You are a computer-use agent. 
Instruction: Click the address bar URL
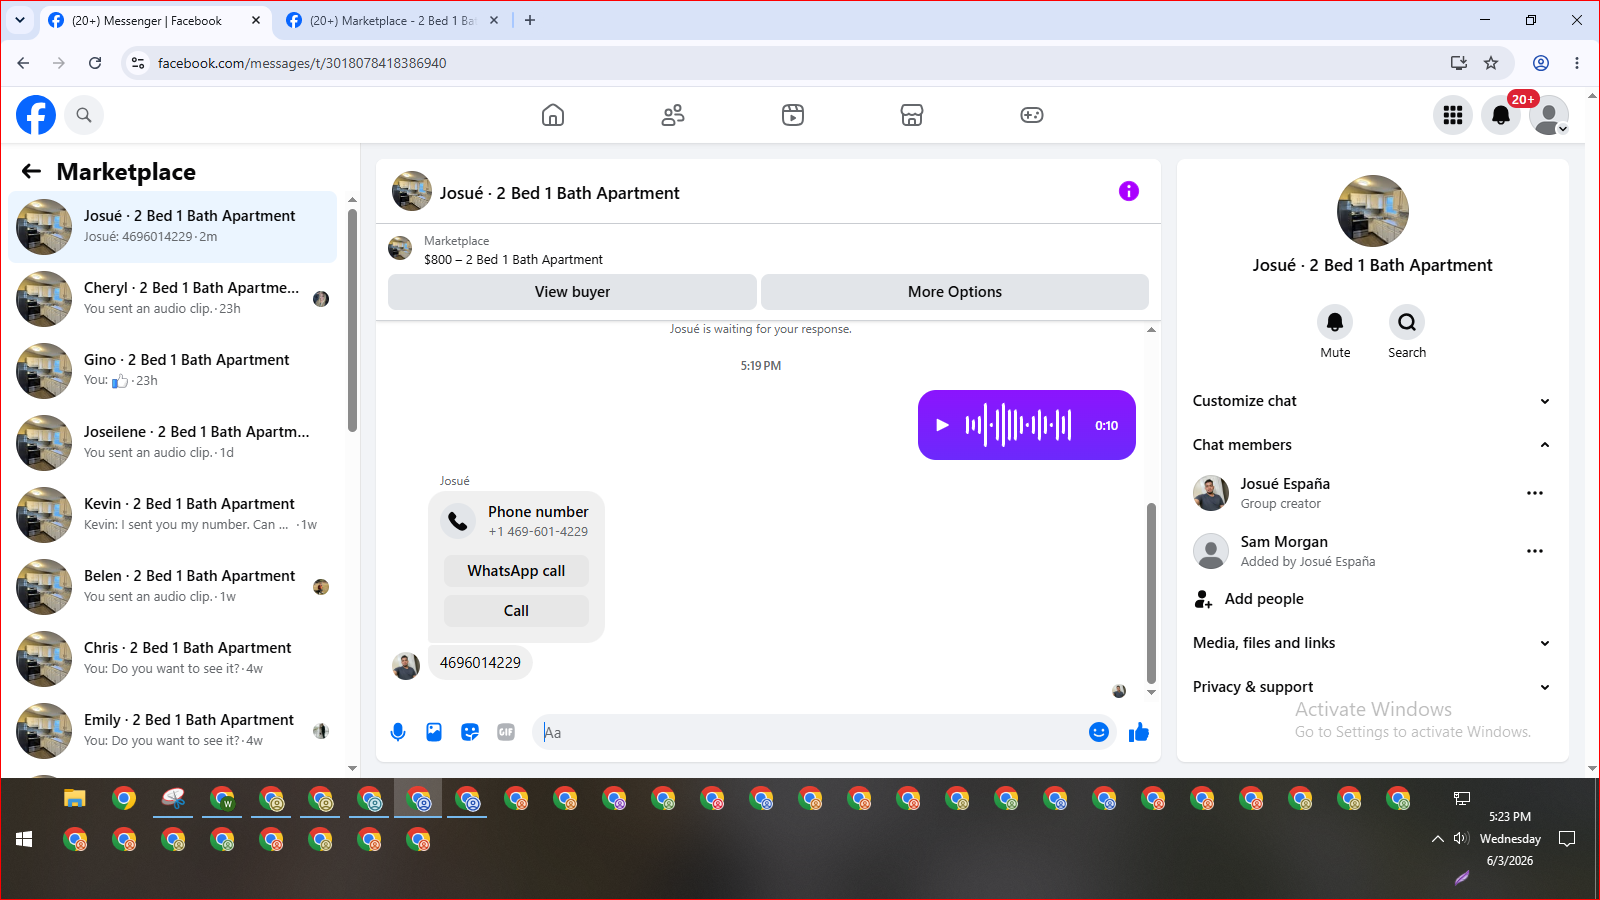click(302, 63)
